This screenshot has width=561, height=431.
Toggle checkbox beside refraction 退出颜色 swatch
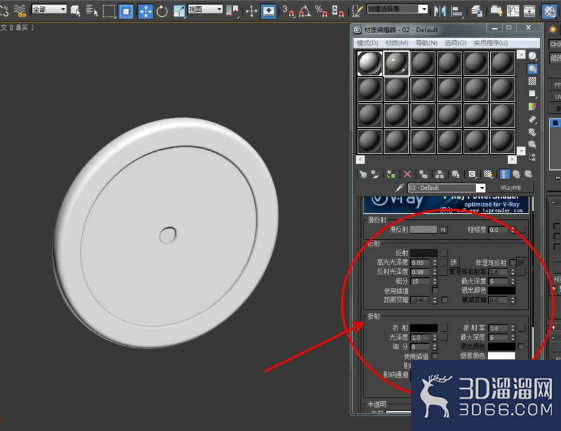[521, 346]
